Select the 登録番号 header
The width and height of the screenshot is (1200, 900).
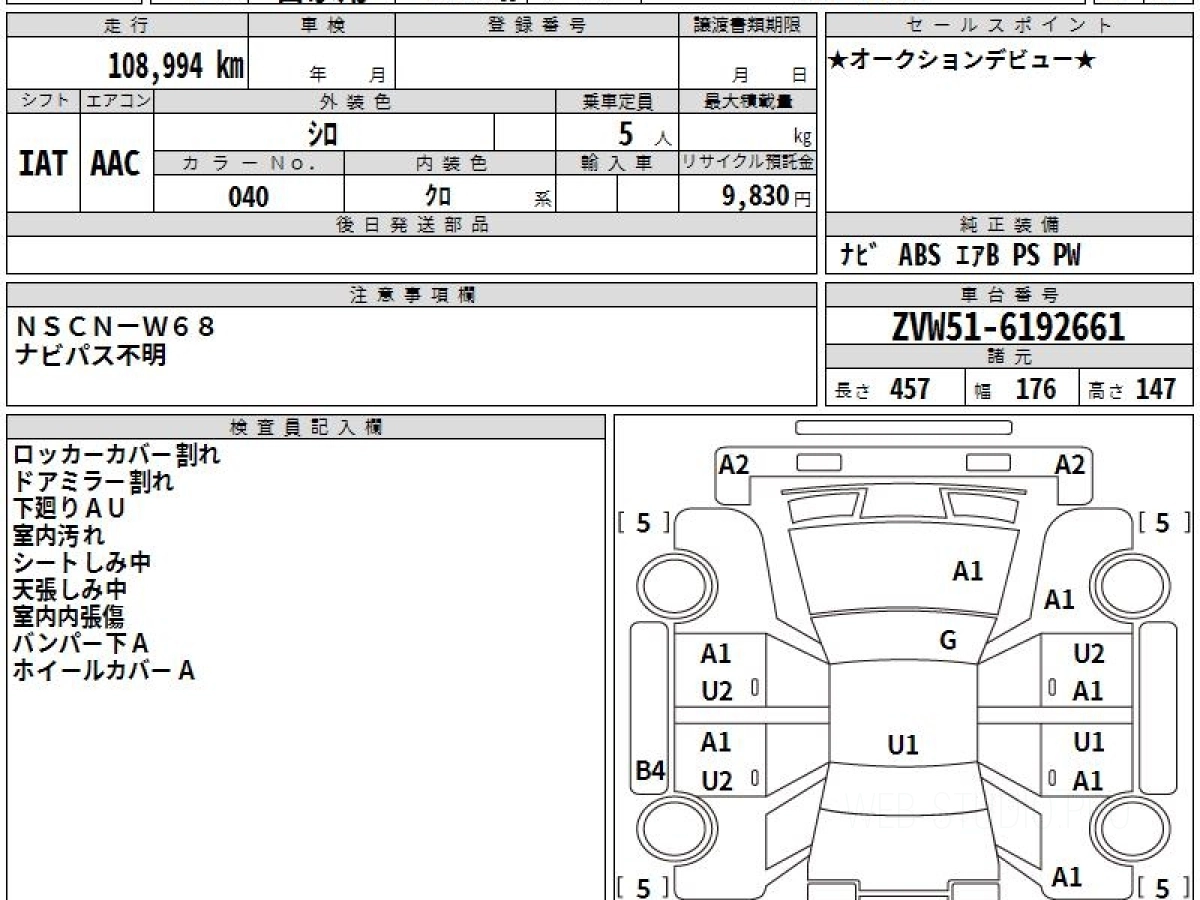coord(536,26)
